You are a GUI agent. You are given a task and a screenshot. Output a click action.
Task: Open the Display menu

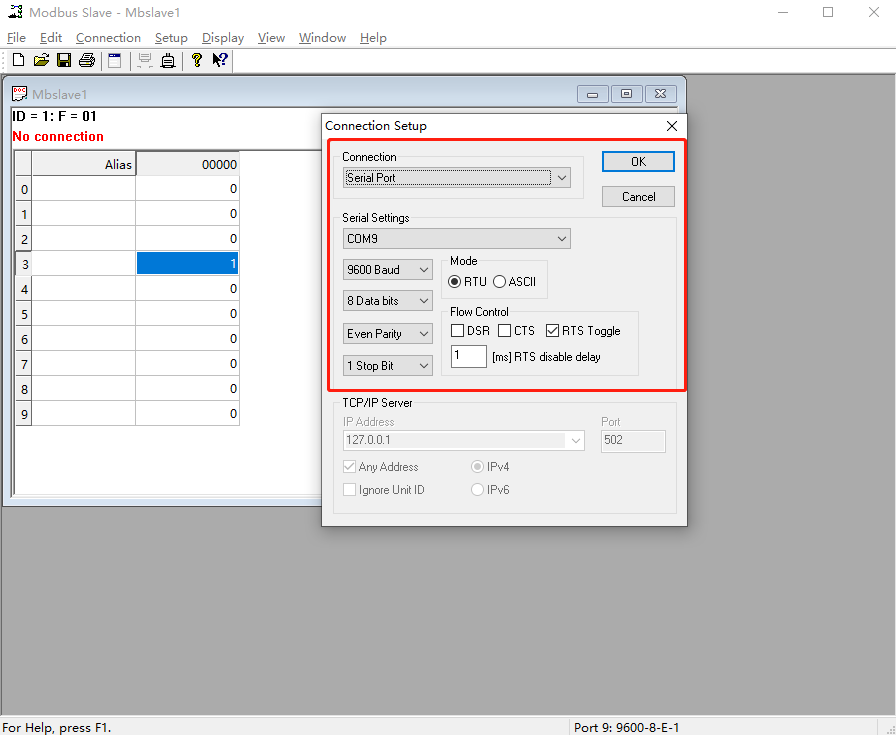pos(222,38)
